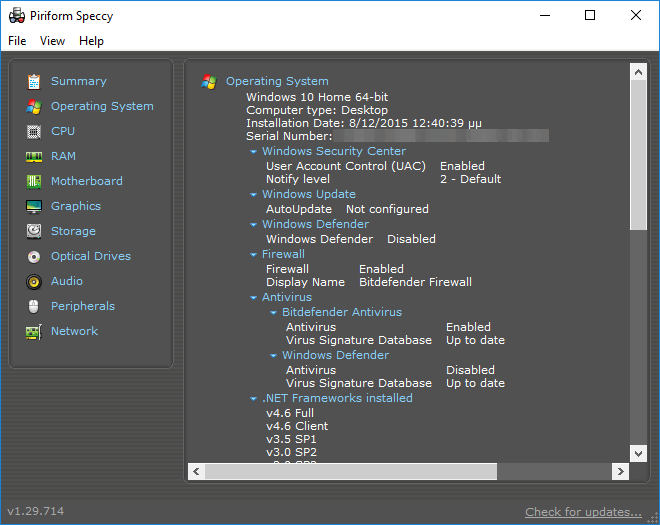Screen dimensions: 660x525
Task: Click the Speccy title bar app icon
Action: pyautogui.click(x=17, y=16)
